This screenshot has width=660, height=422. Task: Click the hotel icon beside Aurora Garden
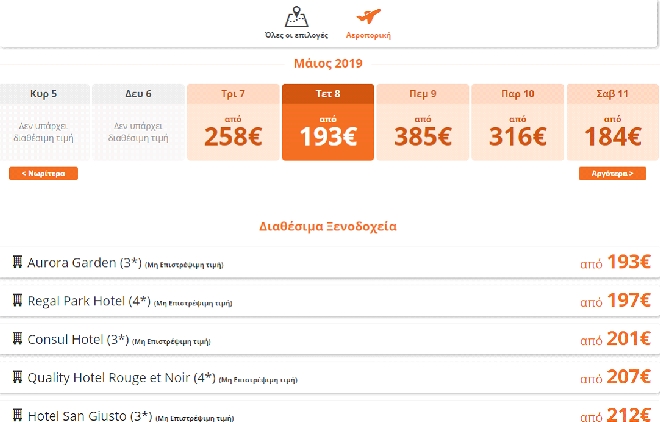tap(17, 262)
